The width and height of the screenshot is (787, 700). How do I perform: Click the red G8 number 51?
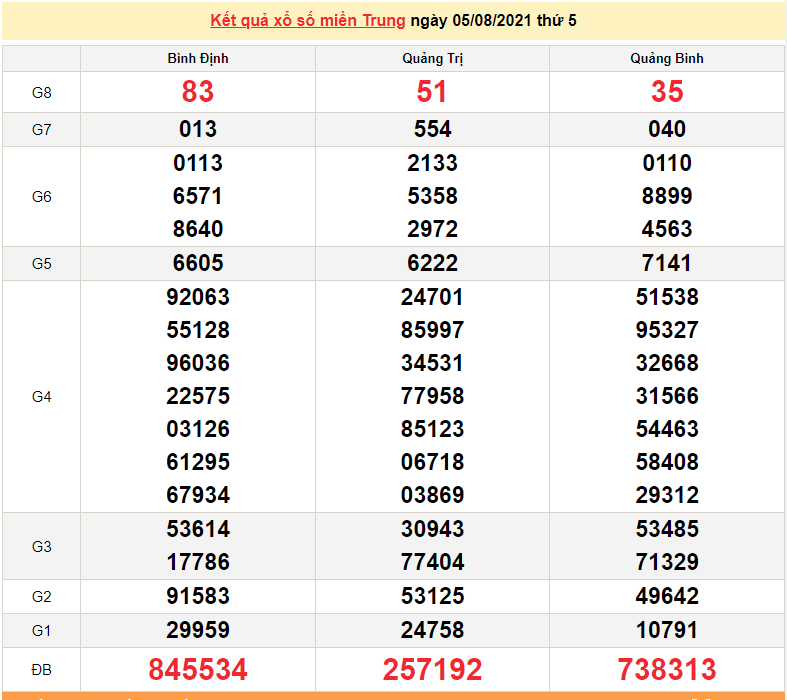pyautogui.click(x=432, y=92)
